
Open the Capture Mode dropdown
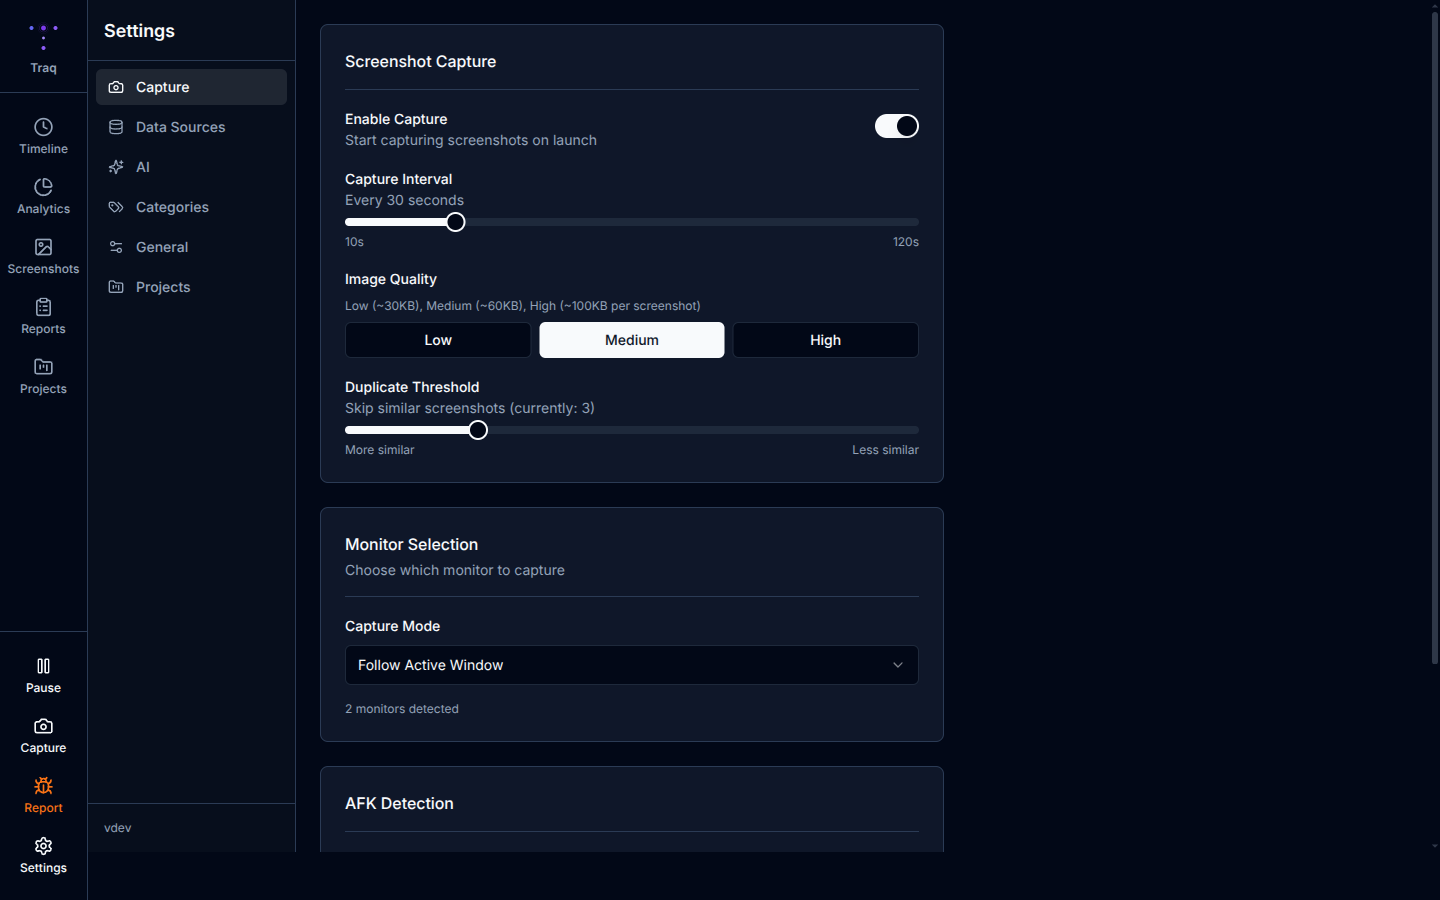(x=631, y=665)
